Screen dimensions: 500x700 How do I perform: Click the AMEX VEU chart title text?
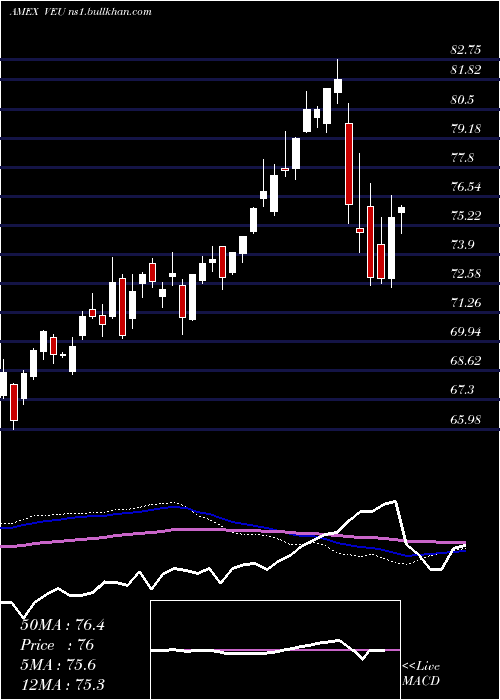coord(81,12)
